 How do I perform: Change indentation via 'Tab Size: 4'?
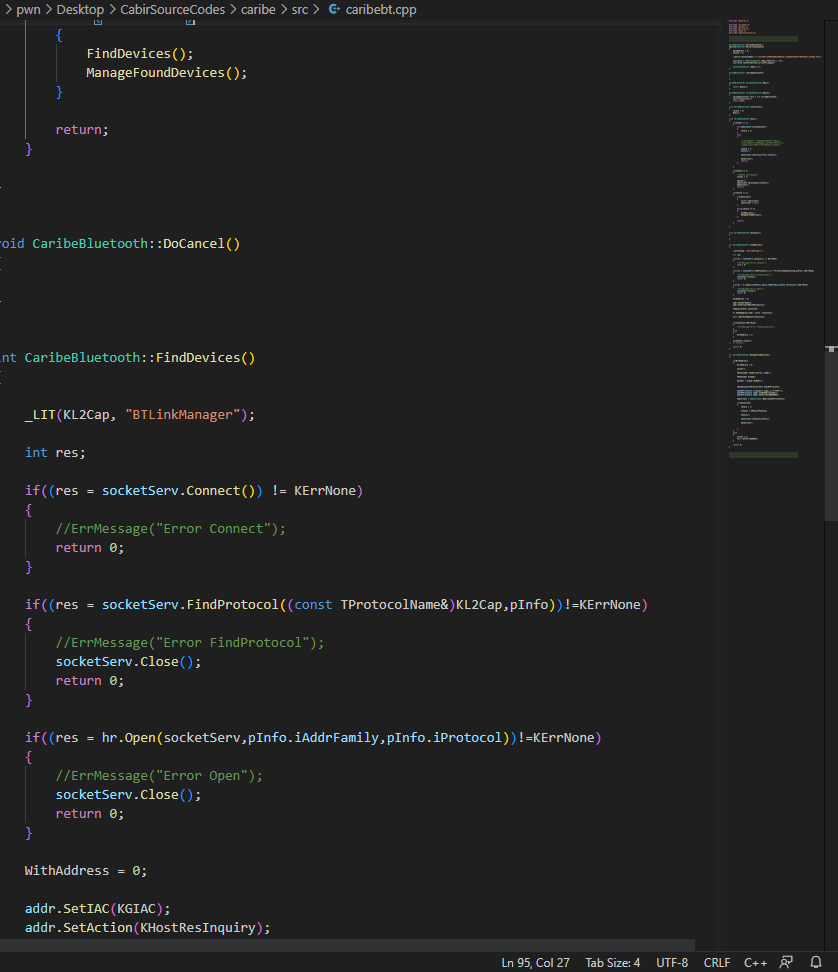612,962
